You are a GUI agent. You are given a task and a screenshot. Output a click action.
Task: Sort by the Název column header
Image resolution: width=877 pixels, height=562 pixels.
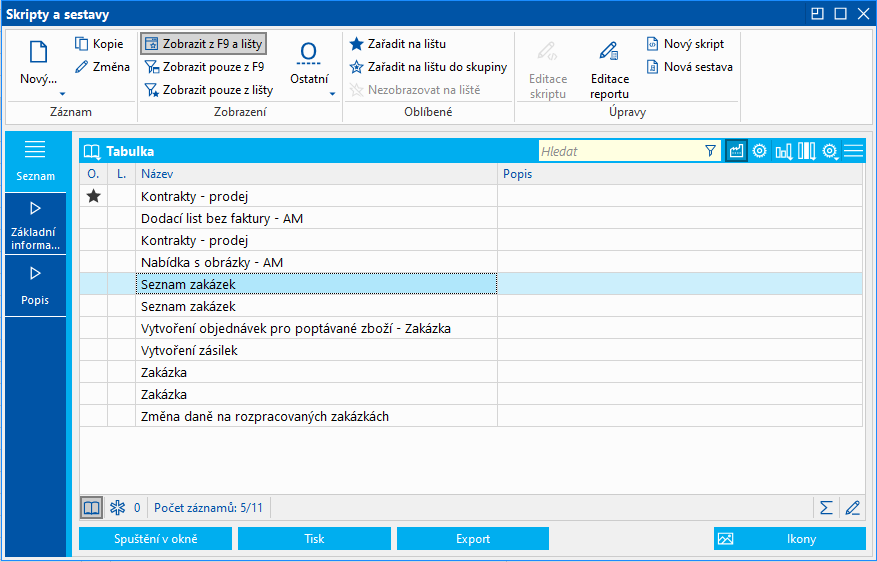[x=317, y=174]
